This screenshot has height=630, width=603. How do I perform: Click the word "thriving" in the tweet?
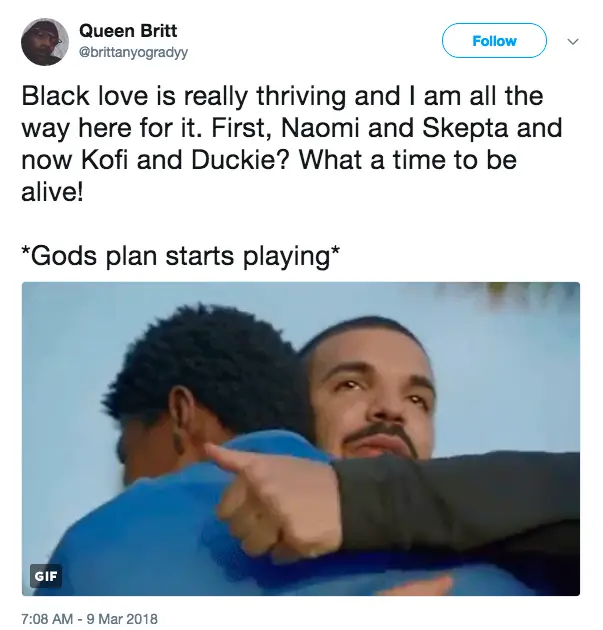[301, 96]
